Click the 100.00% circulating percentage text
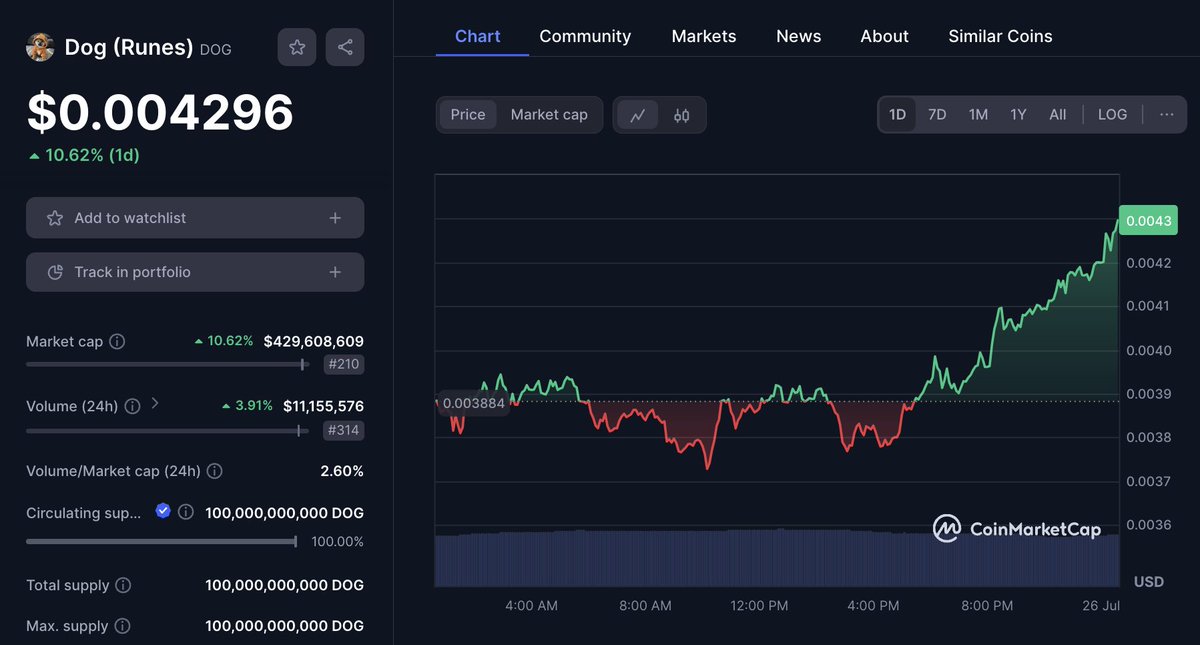The width and height of the screenshot is (1200, 645). 336,542
